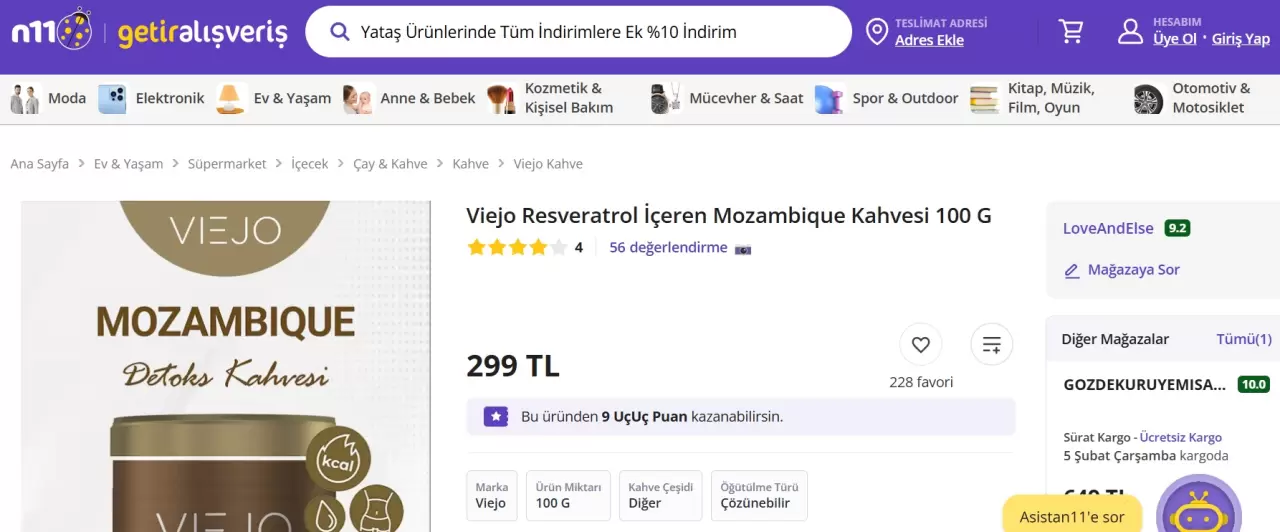Open the 56 değerlendirme reviews link
Viewport: 1280px width, 532px height.
coord(668,247)
